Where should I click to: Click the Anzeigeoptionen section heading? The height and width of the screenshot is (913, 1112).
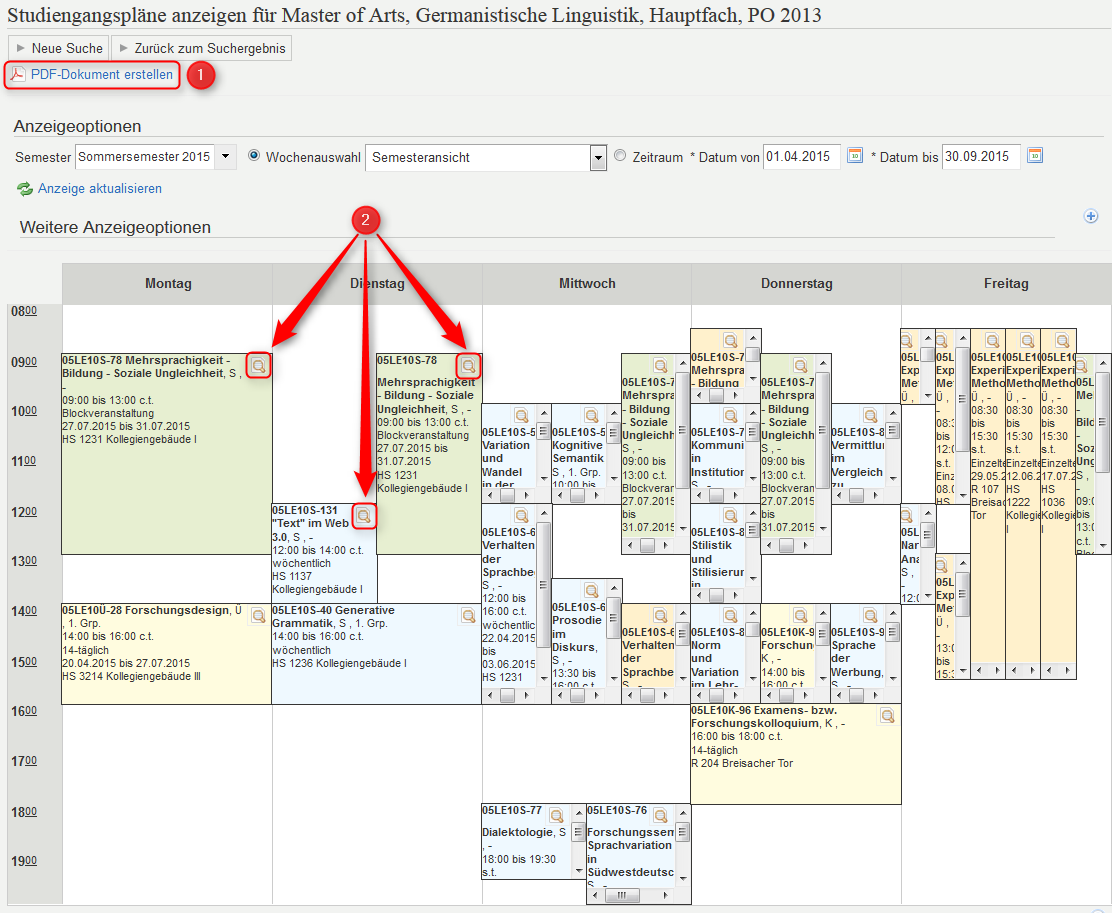[77, 126]
